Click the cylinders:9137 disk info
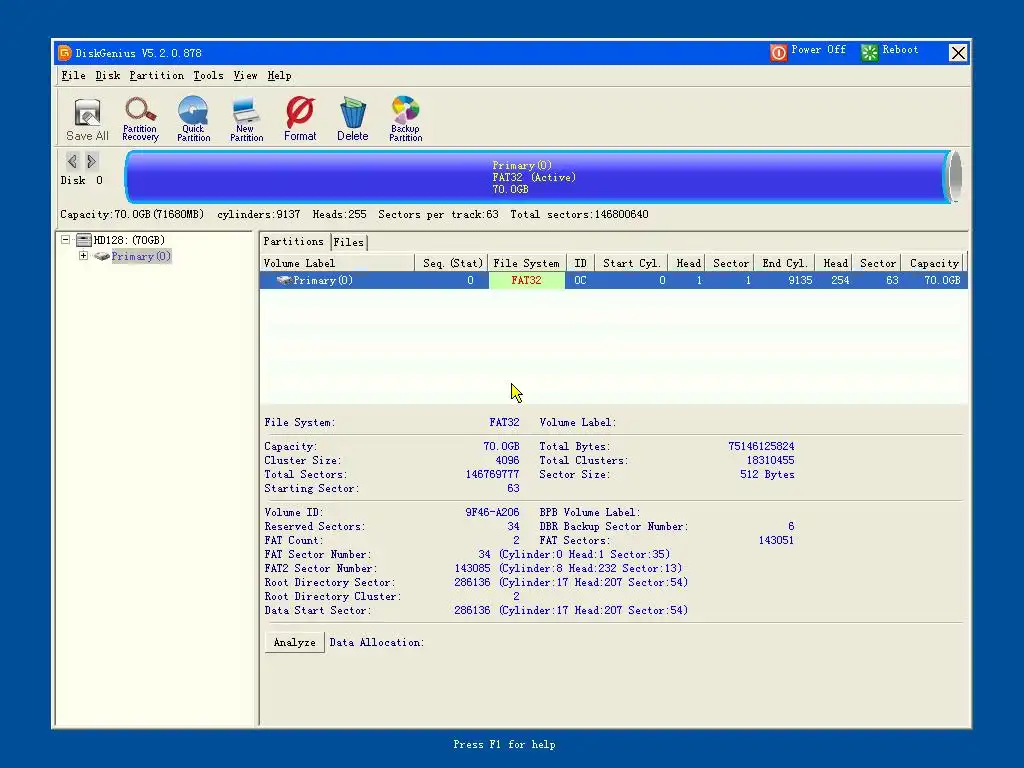Viewport: 1024px width, 768px height. click(x=259, y=215)
